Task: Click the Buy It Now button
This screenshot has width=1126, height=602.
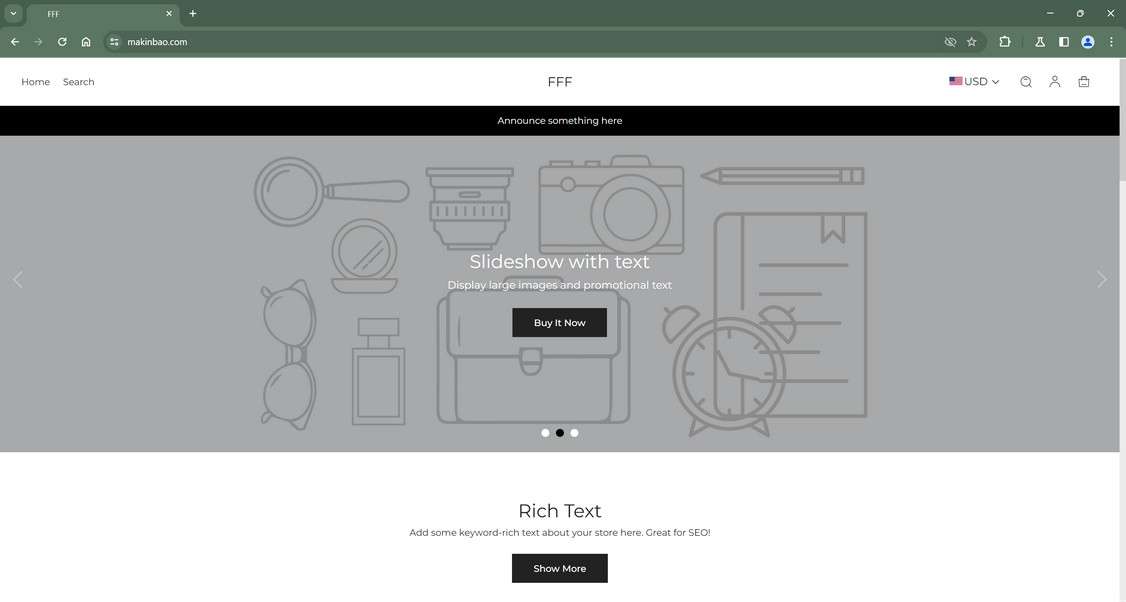Action: [559, 323]
